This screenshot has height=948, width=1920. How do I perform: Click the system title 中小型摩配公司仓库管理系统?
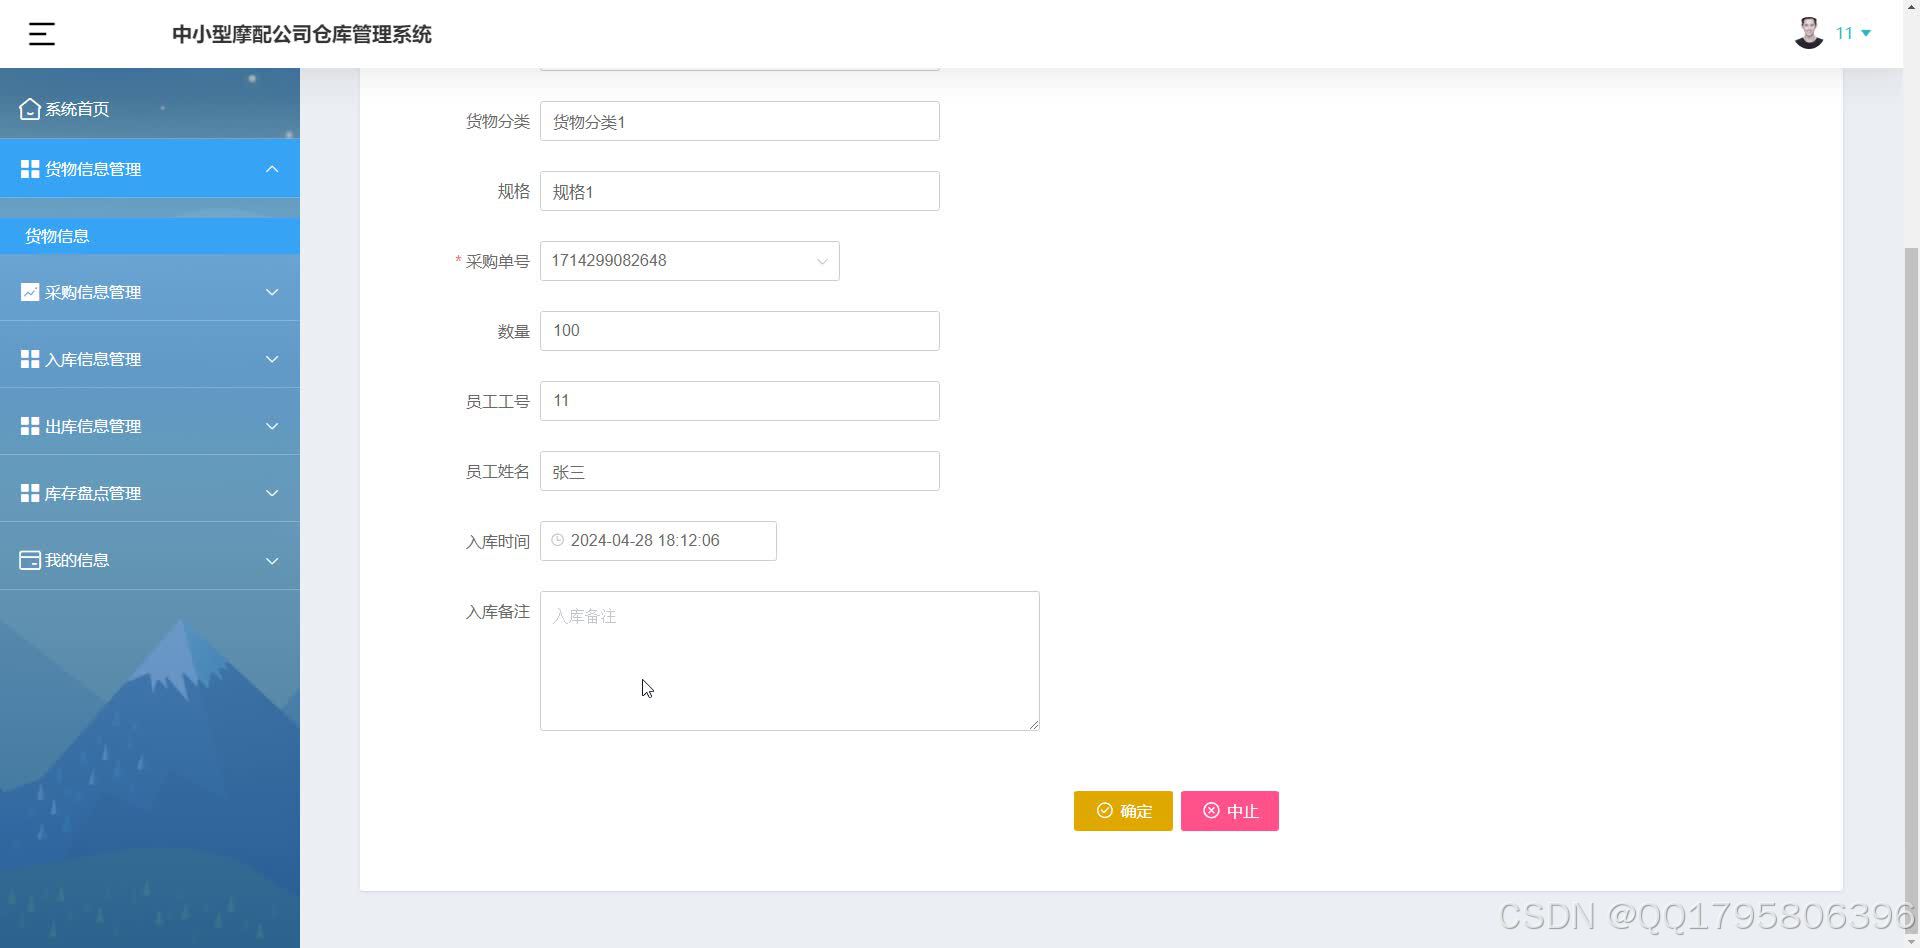(x=302, y=34)
